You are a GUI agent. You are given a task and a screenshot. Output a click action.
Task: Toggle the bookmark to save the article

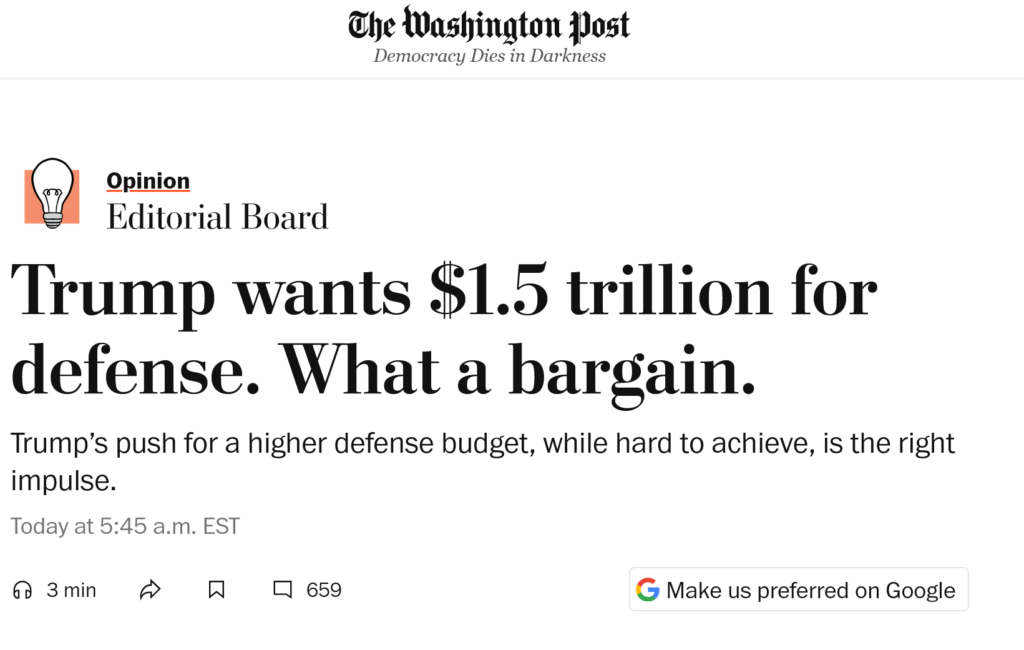coord(216,590)
